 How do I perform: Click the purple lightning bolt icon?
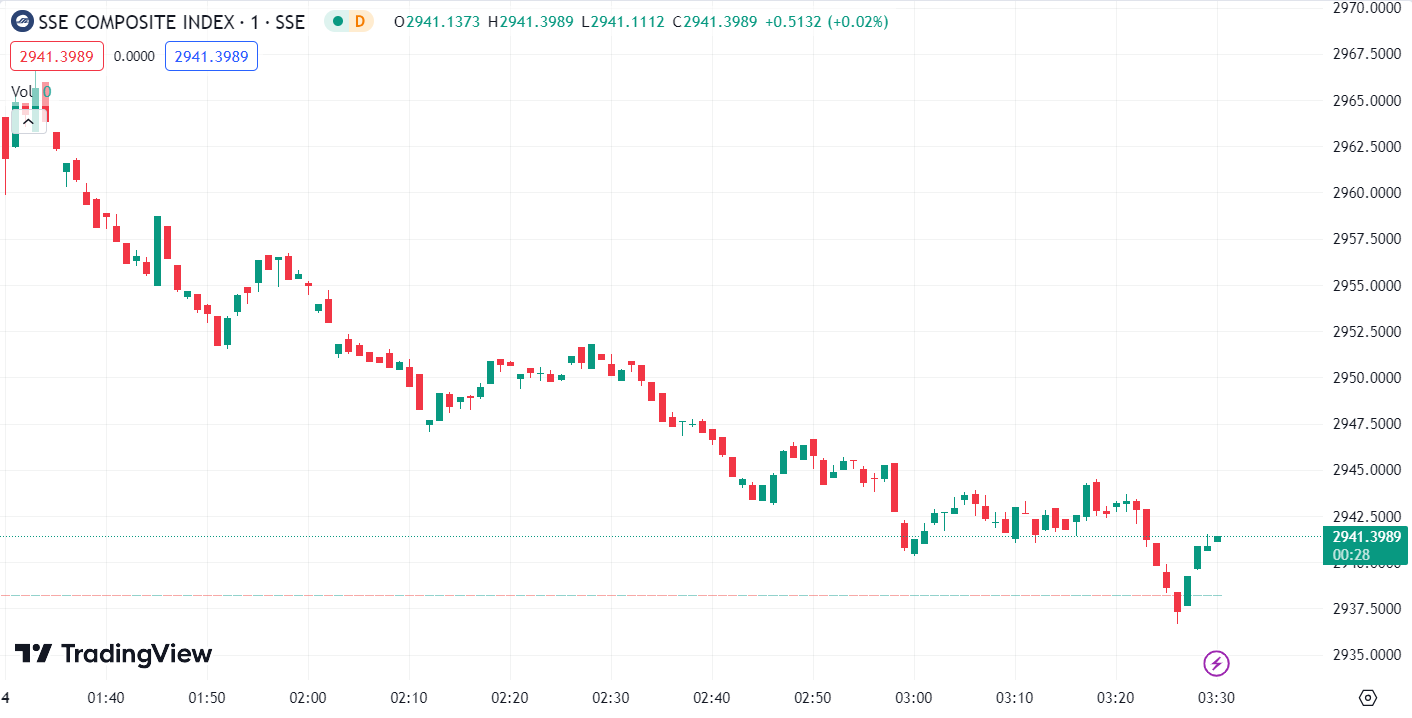pos(1216,662)
